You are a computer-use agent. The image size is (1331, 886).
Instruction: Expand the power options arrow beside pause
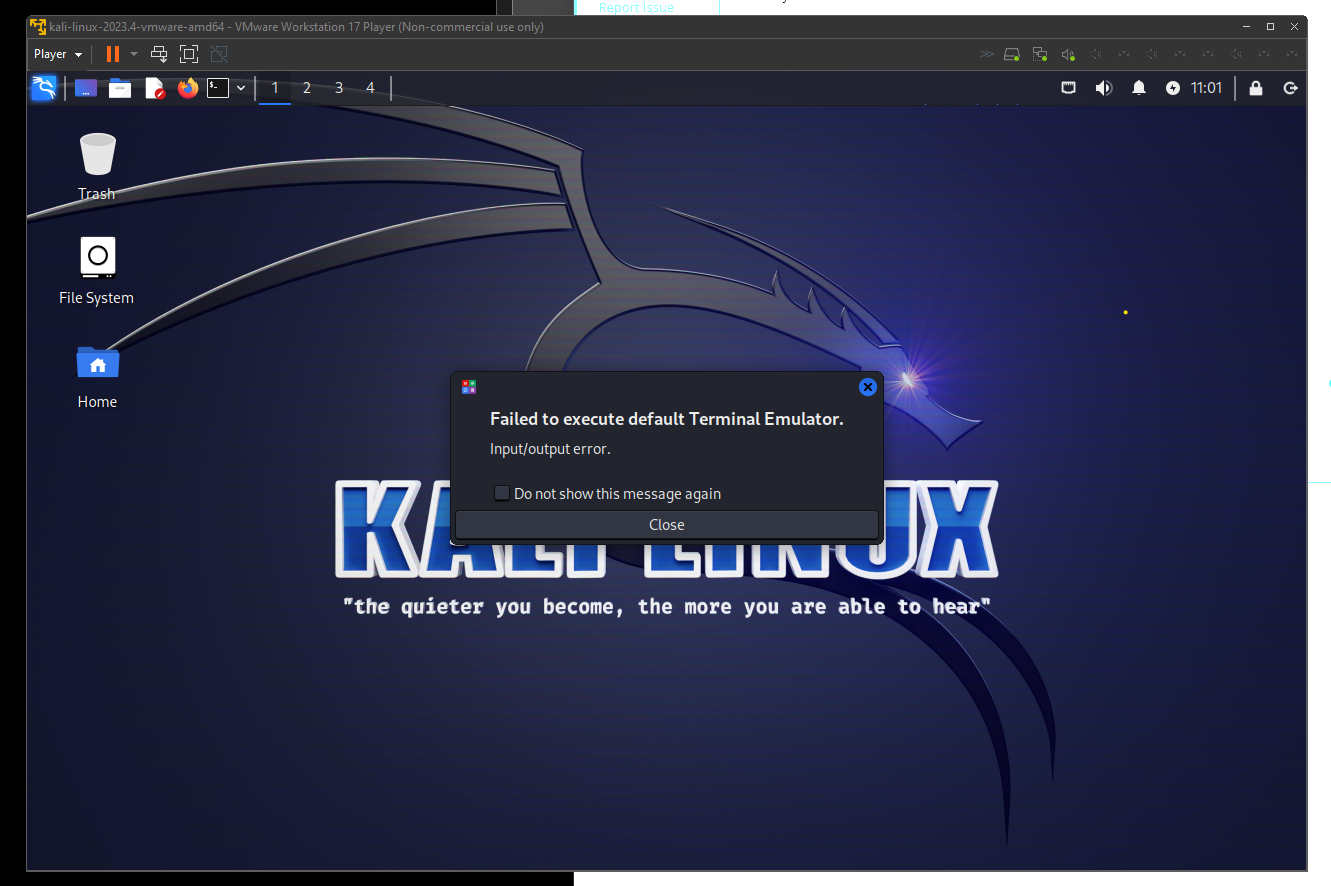point(134,54)
